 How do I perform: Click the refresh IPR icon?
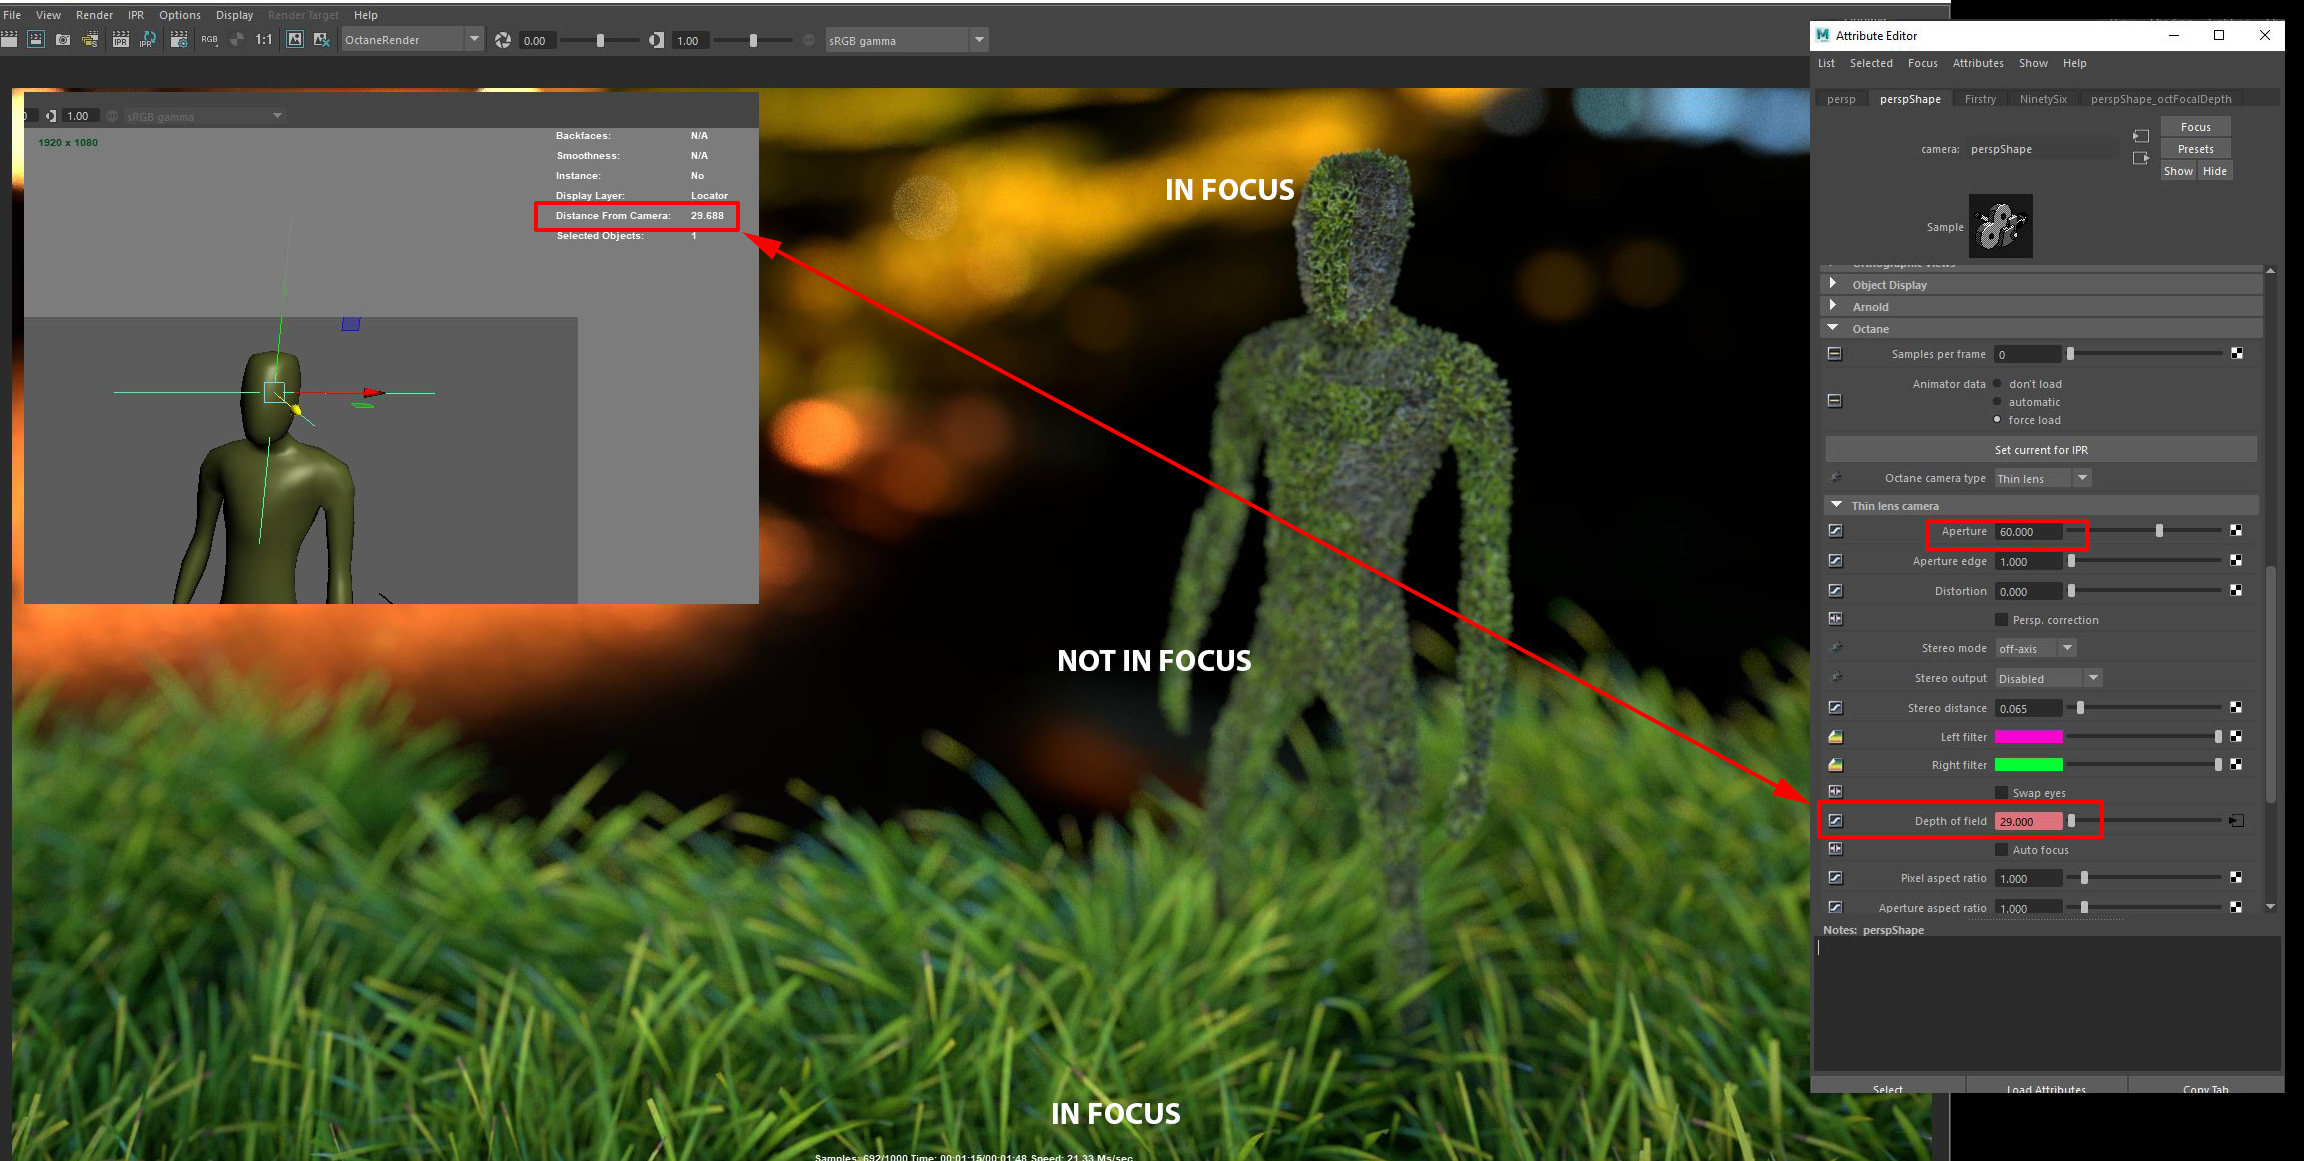coord(148,40)
